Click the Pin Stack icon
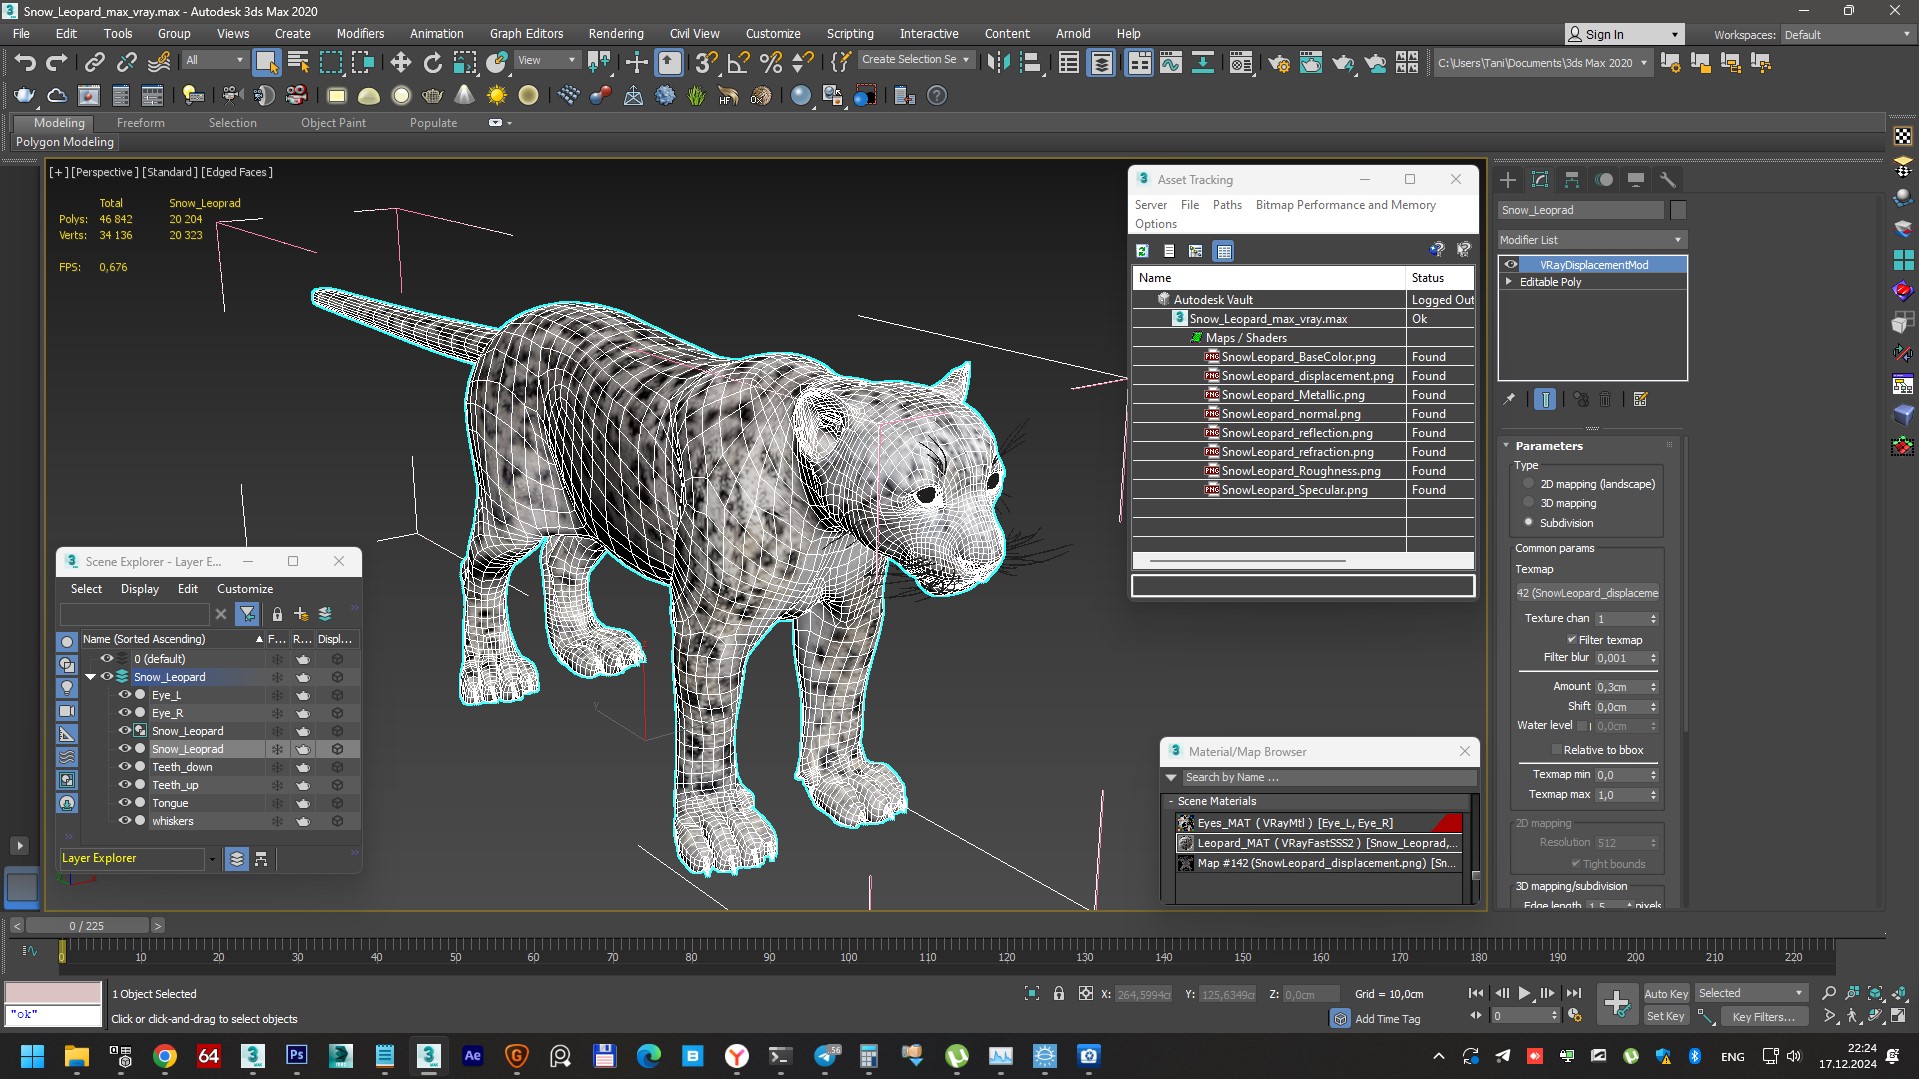Image resolution: width=1919 pixels, height=1079 pixels. click(x=1509, y=399)
